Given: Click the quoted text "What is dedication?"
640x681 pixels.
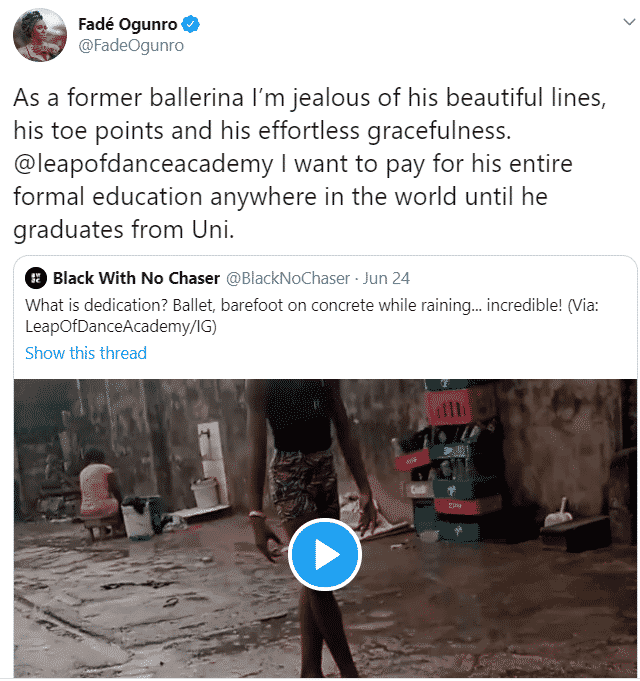Looking at the screenshot, I should 95,303.
